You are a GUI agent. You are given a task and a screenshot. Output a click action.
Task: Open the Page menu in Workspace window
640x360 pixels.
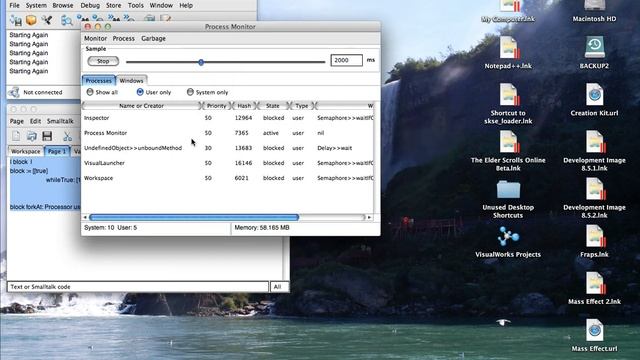pos(17,121)
